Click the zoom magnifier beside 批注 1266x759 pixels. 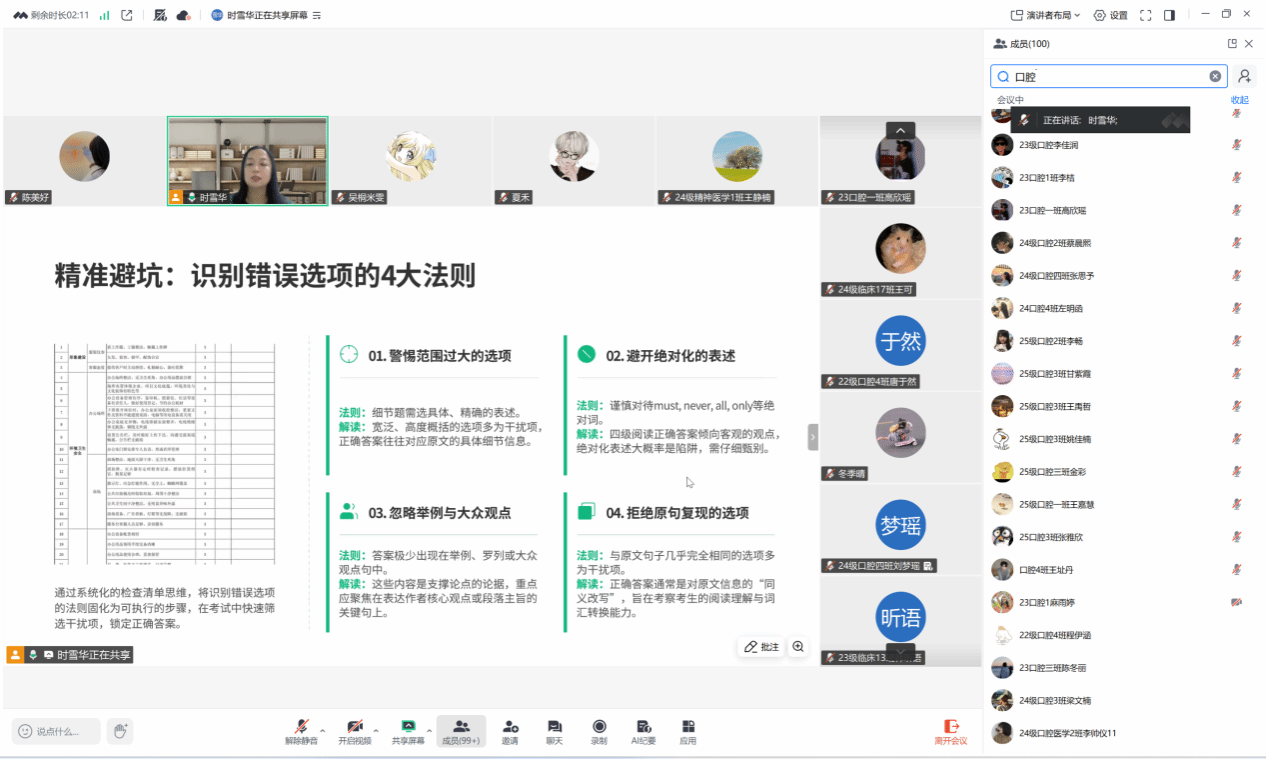[798, 647]
